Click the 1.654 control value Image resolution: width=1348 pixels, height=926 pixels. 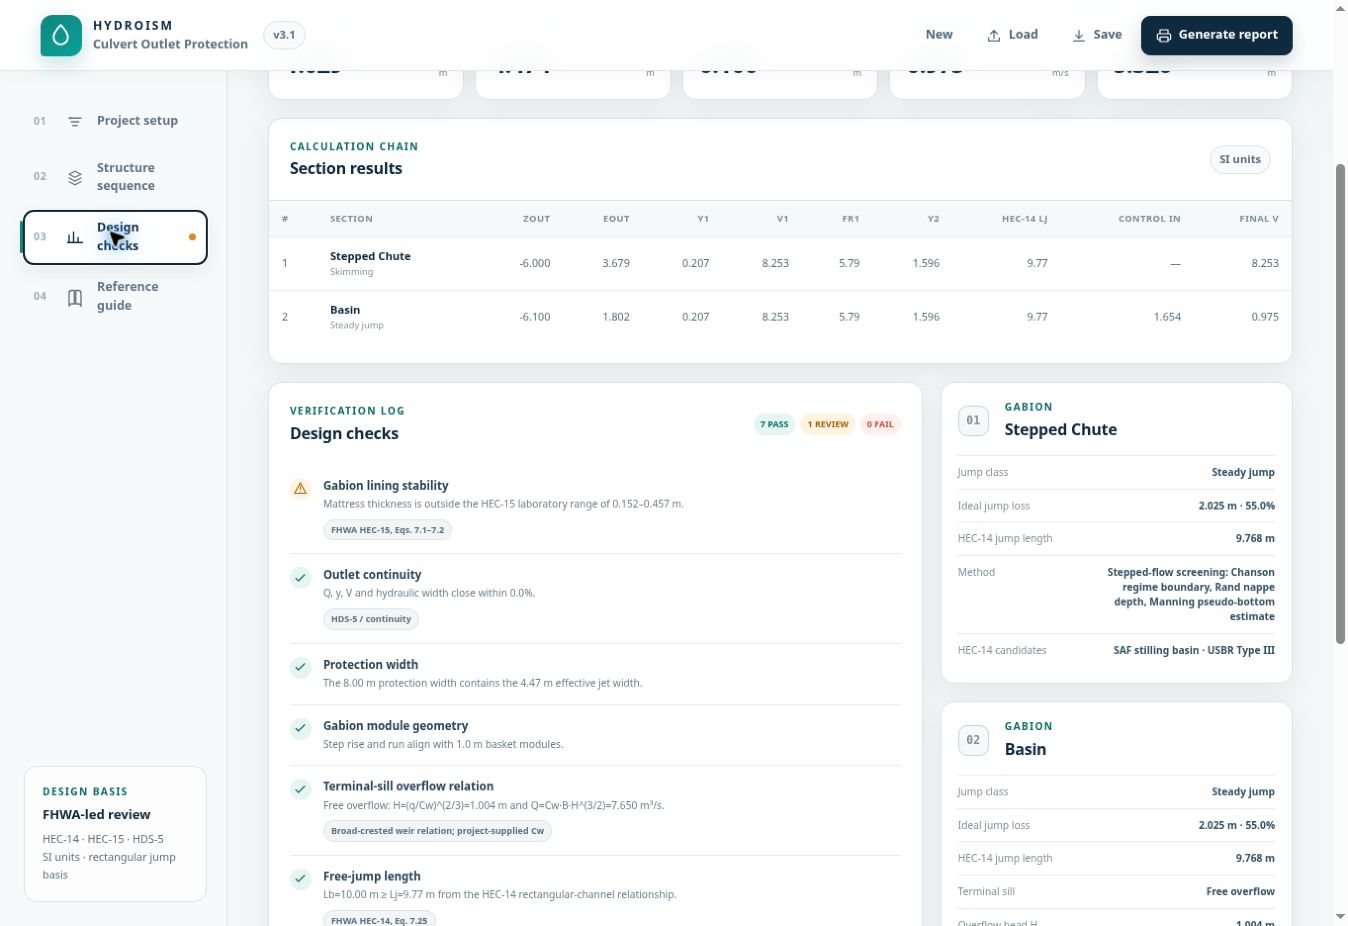(x=1167, y=317)
